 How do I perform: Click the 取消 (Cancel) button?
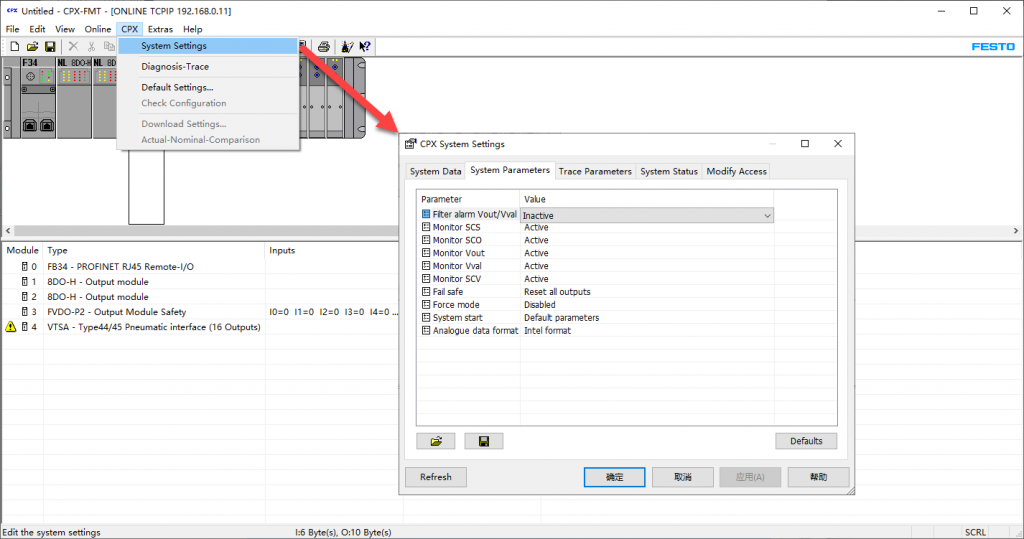click(x=682, y=477)
